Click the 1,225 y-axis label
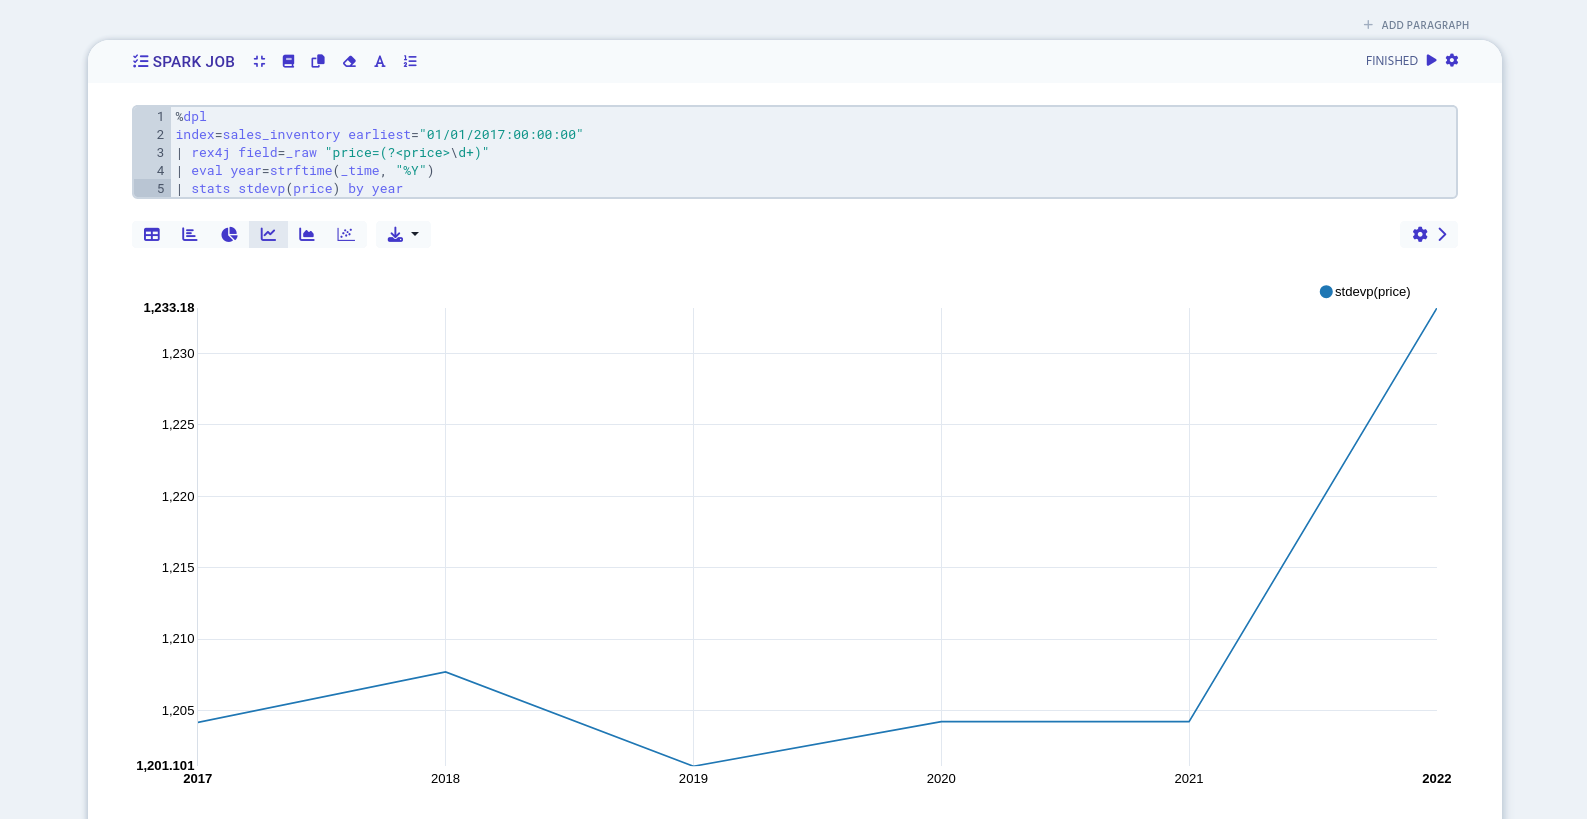The image size is (1587, 819). coord(178,425)
